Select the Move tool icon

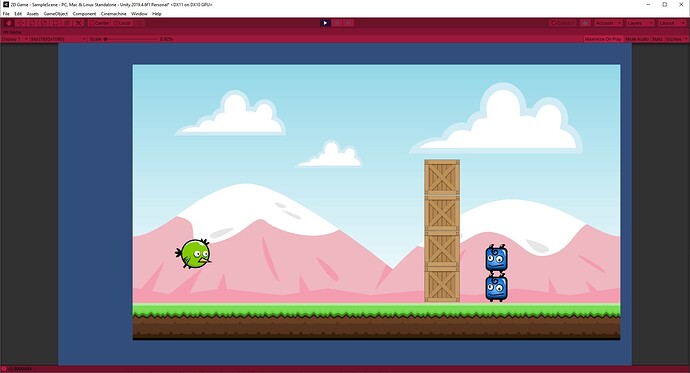pyautogui.click(x=21, y=23)
